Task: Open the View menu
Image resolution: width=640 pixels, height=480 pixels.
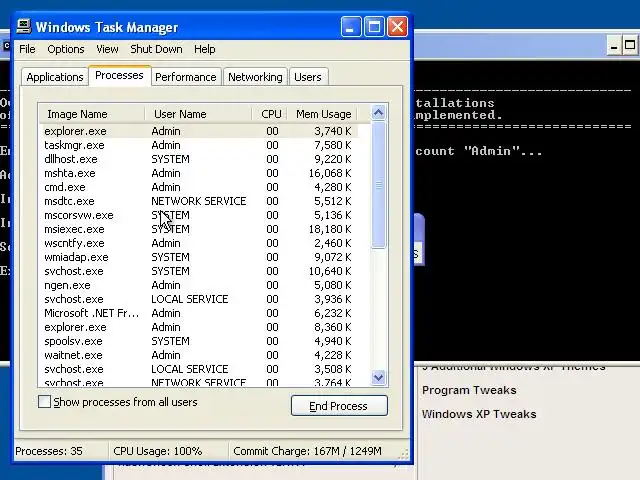Action: tap(107, 49)
